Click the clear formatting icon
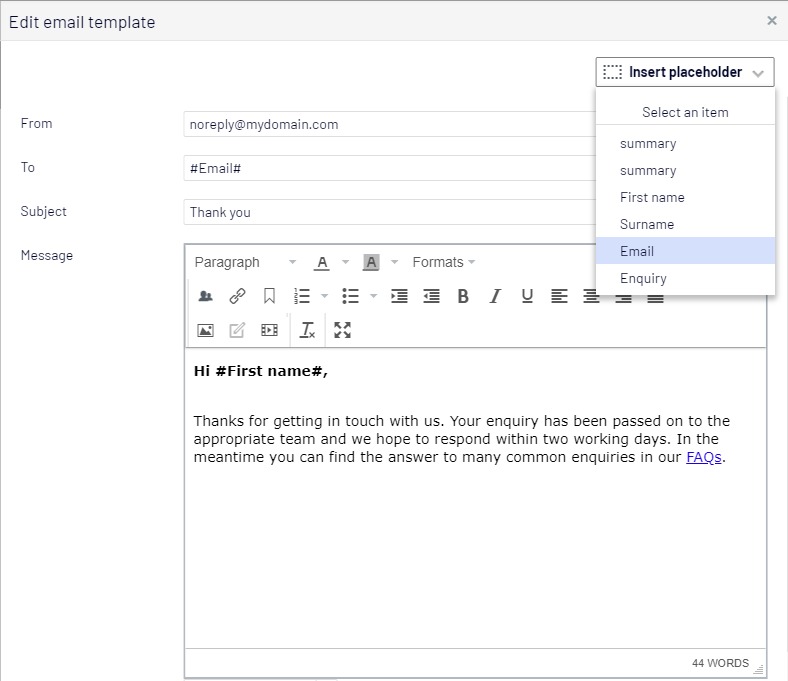Image resolution: width=788 pixels, height=681 pixels. (308, 330)
